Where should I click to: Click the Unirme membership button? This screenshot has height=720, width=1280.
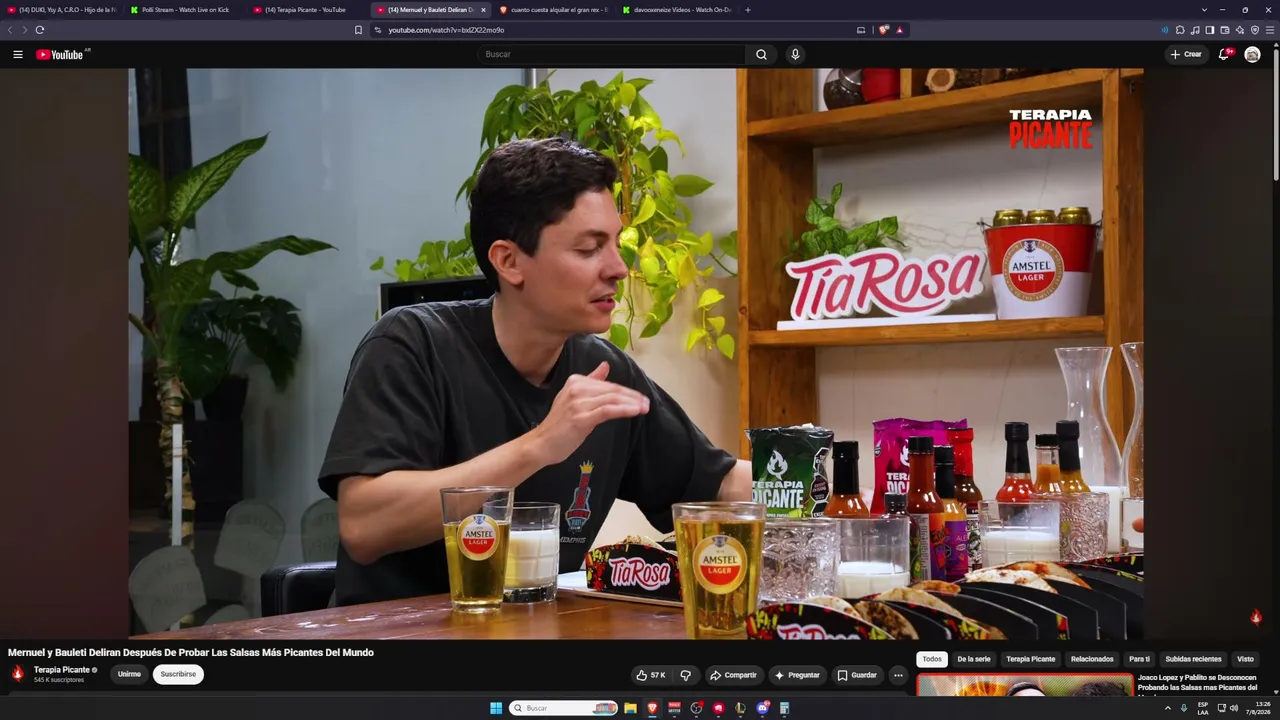click(x=129, y=674)
